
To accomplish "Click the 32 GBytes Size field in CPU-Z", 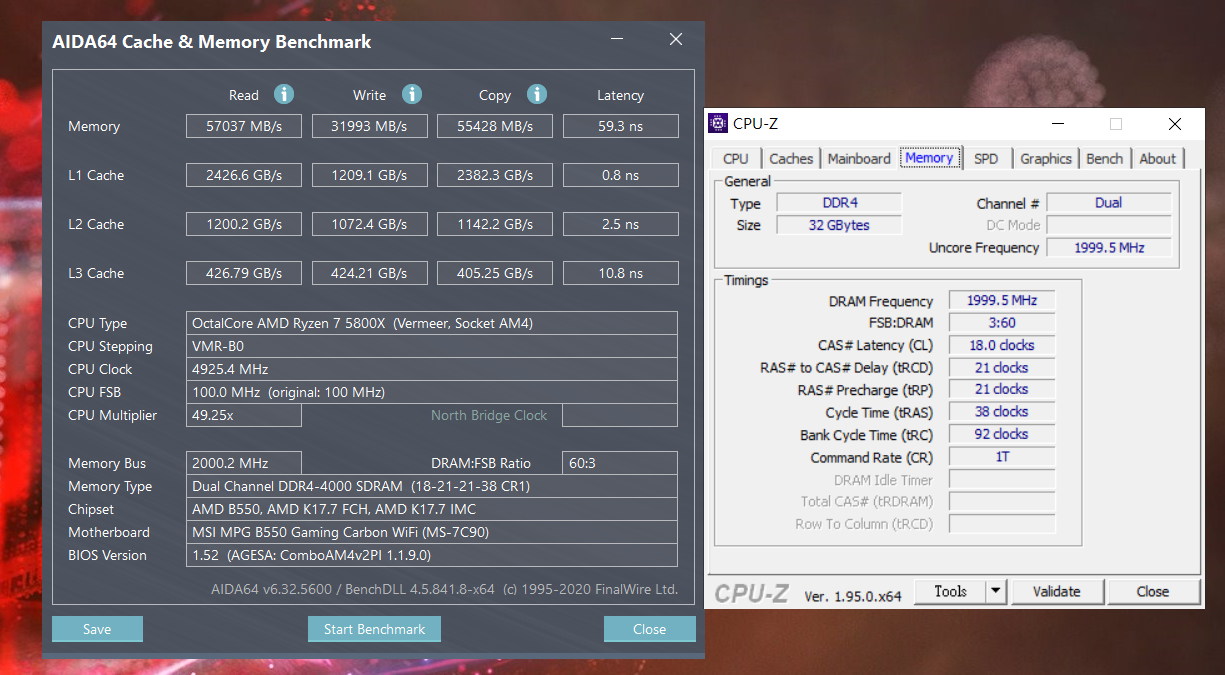I will coord(839,225).
